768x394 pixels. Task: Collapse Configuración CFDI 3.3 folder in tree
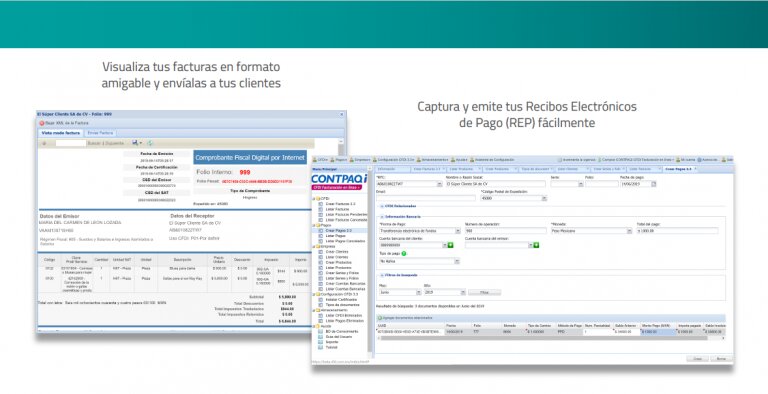314,294
